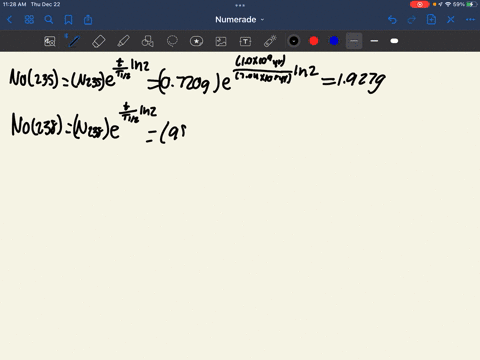Screen dimensions: 480x360
Task: Choose the black pen color
Action: (294, 41)
